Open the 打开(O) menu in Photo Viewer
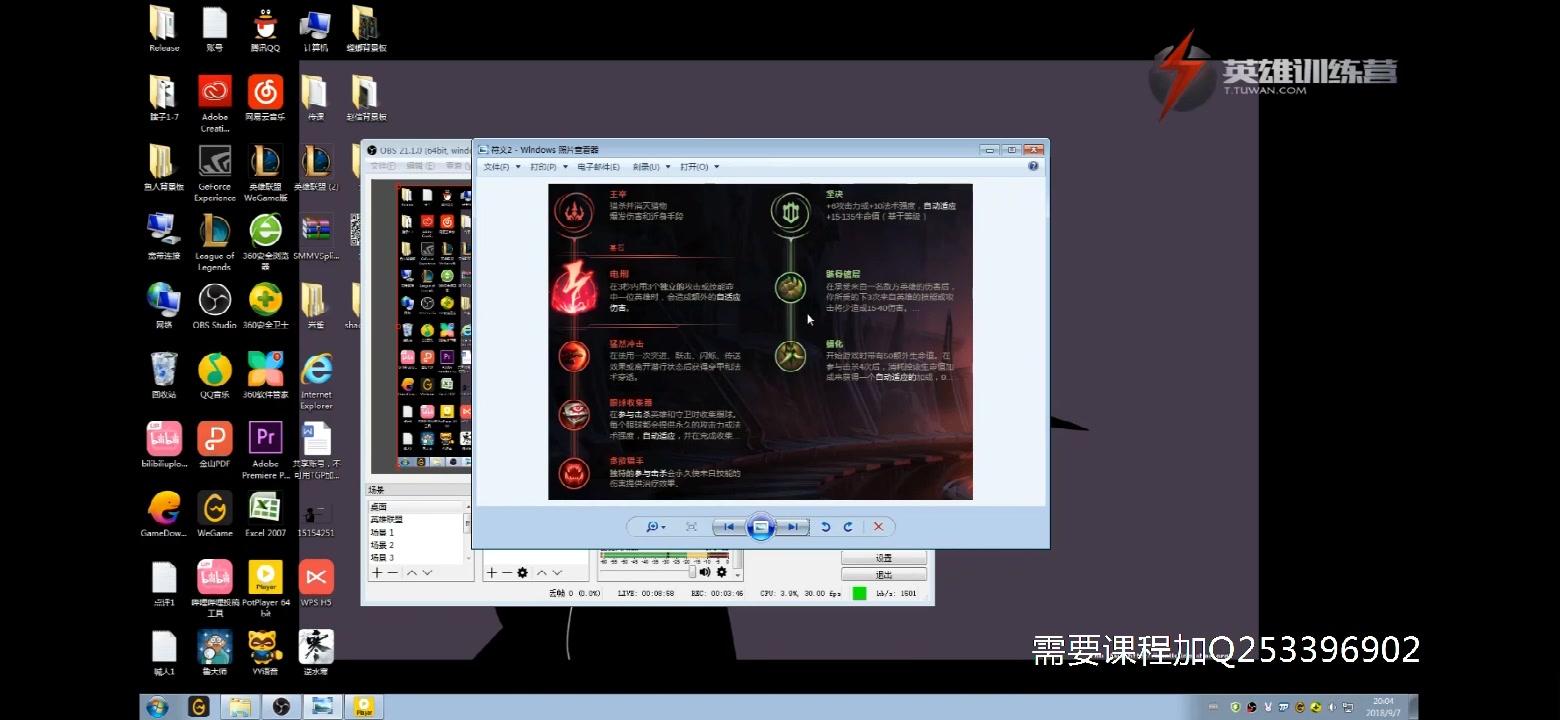 tap(699, 167)
